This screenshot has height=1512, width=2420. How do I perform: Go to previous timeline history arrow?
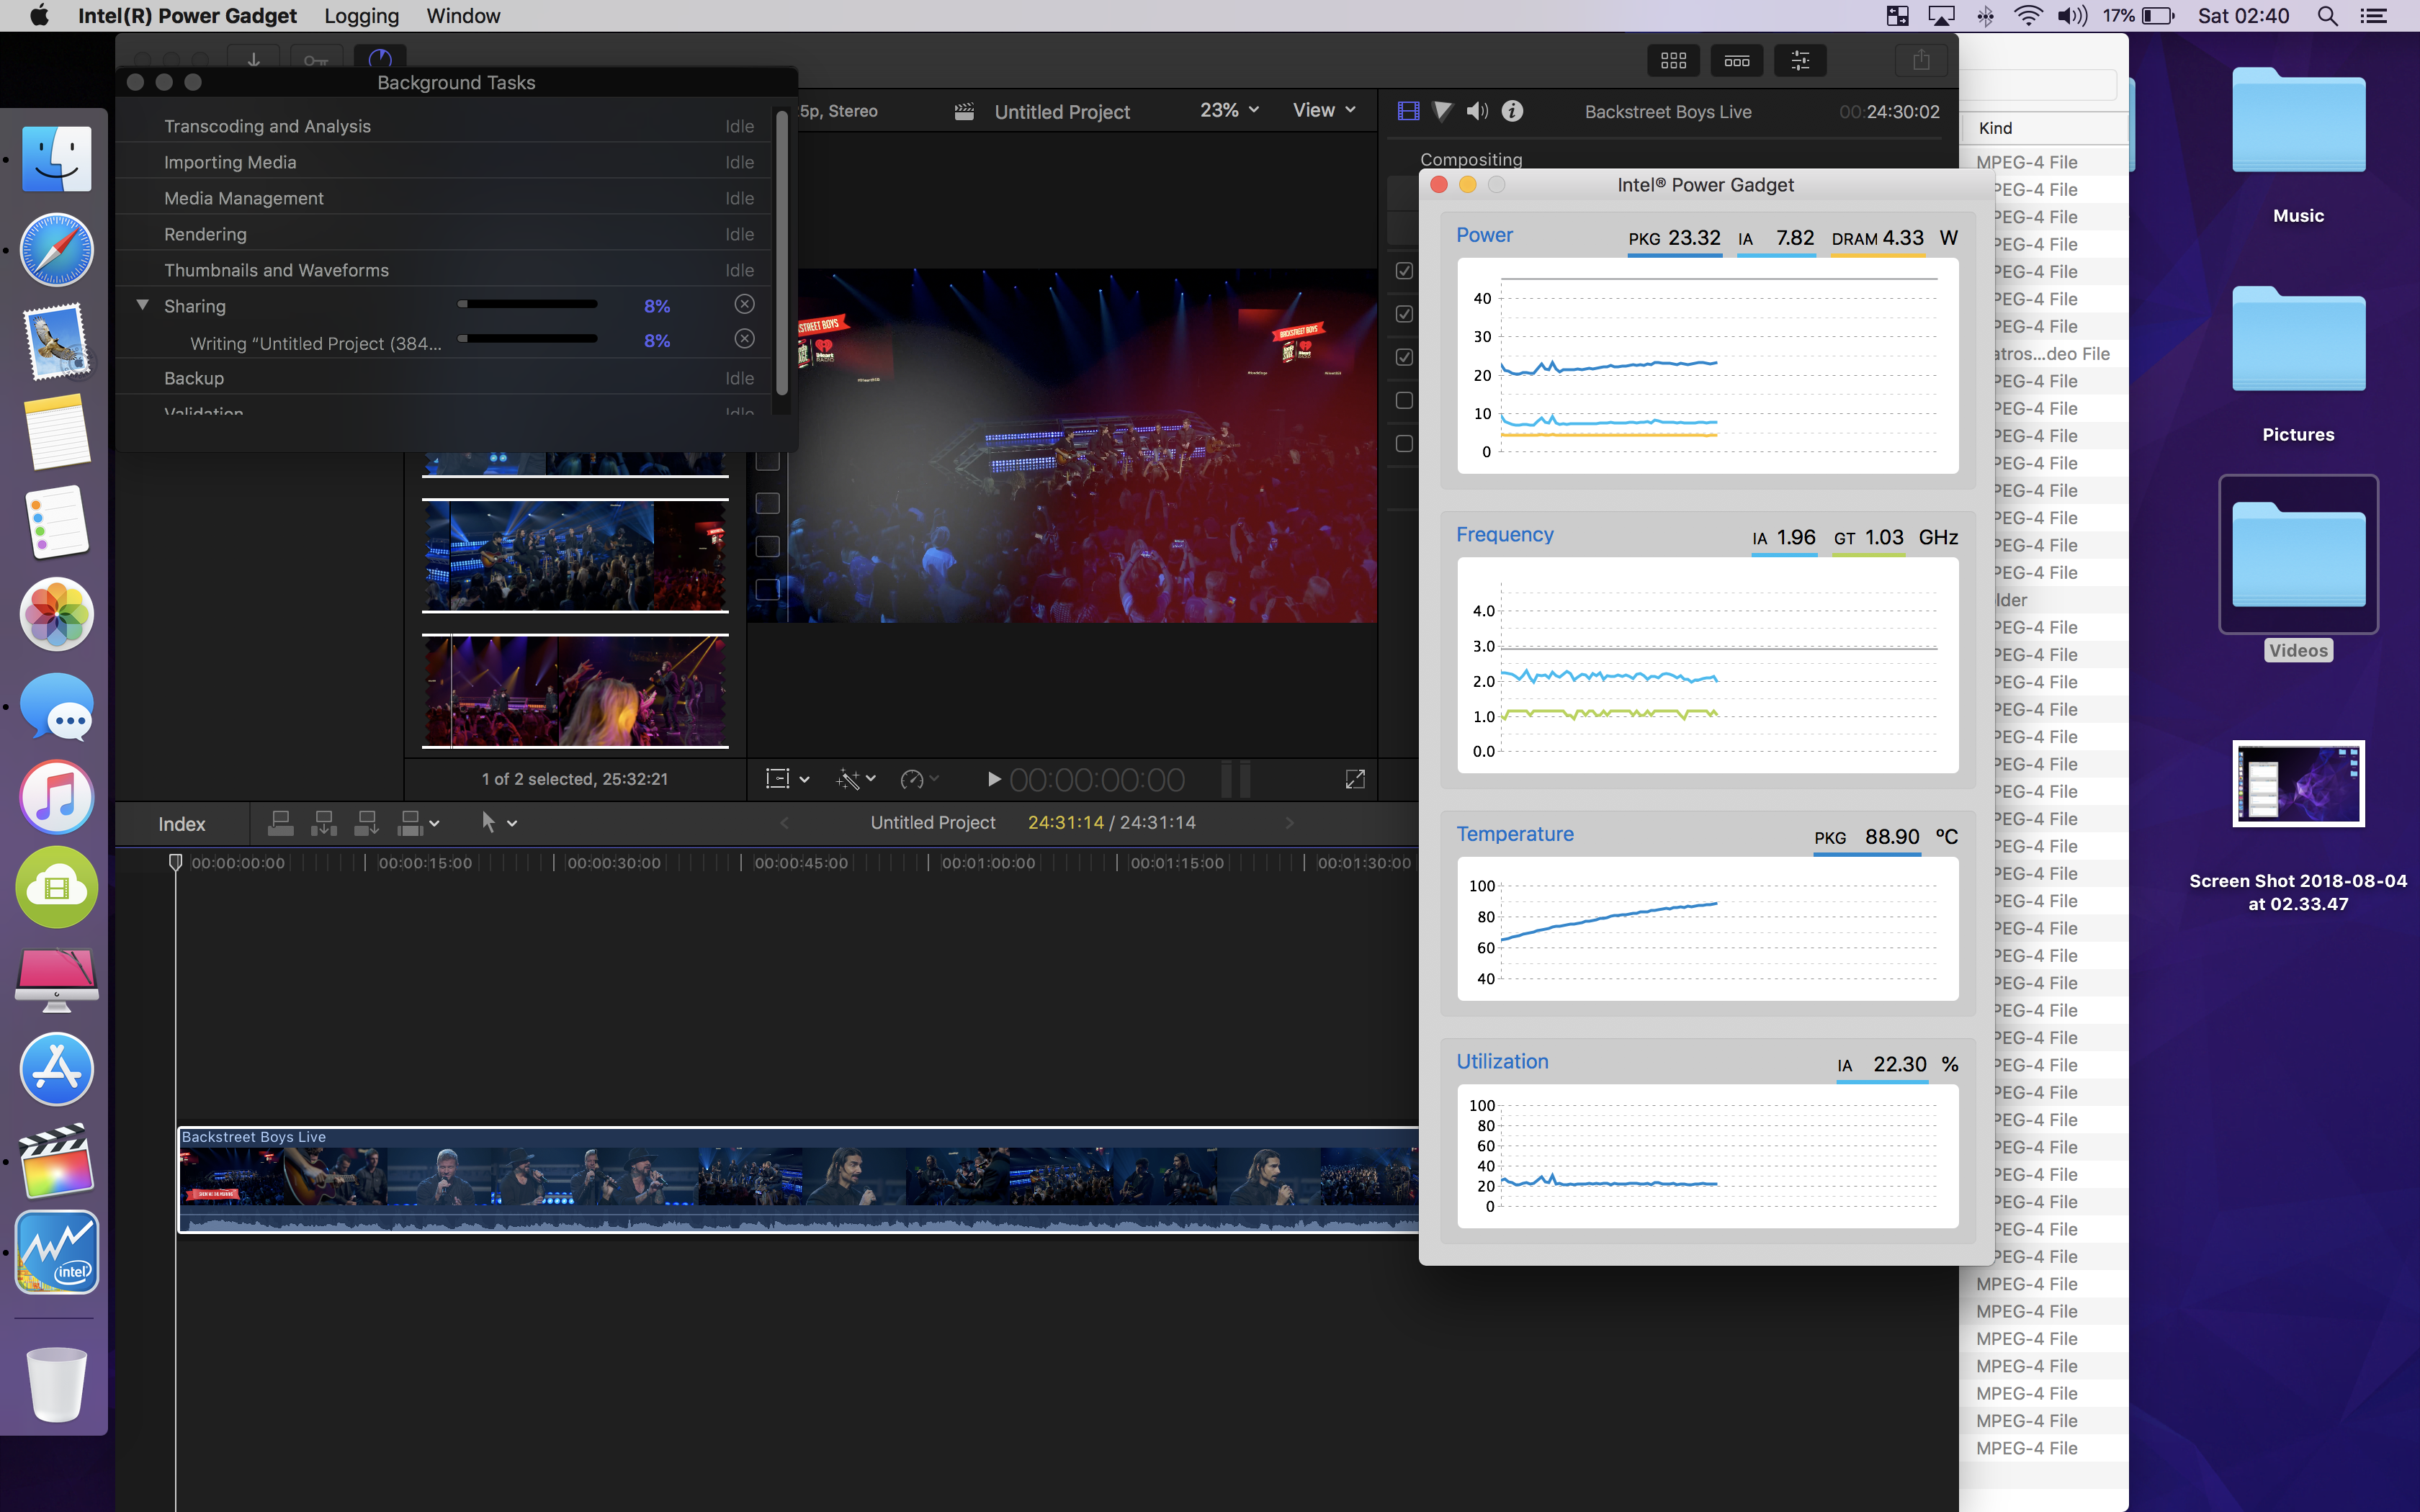(x=784, y=823)
